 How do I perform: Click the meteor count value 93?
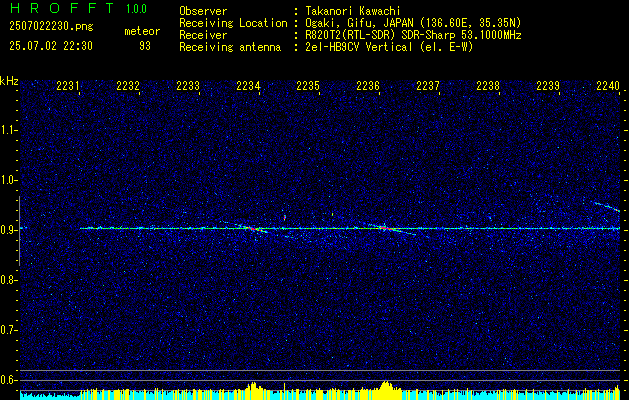click(145, 46)
